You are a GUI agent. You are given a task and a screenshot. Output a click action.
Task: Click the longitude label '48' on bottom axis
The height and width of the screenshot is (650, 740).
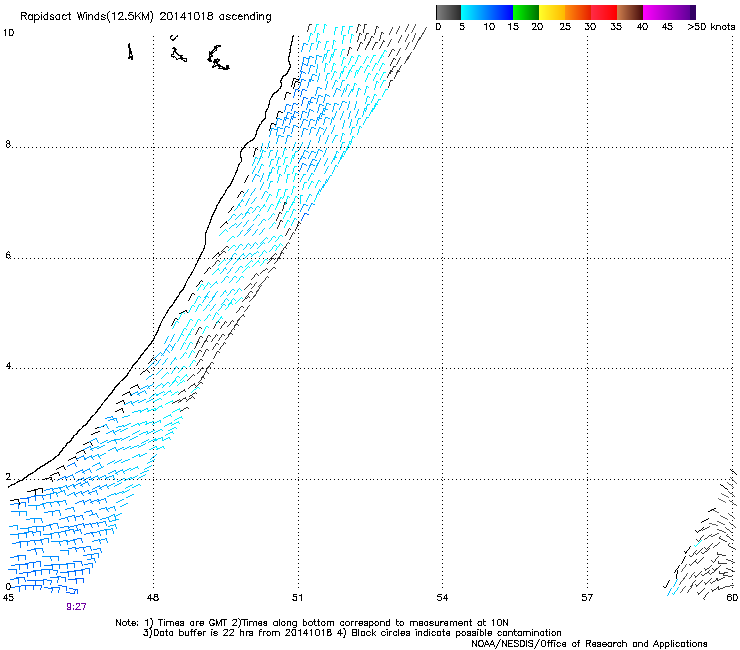153,598
